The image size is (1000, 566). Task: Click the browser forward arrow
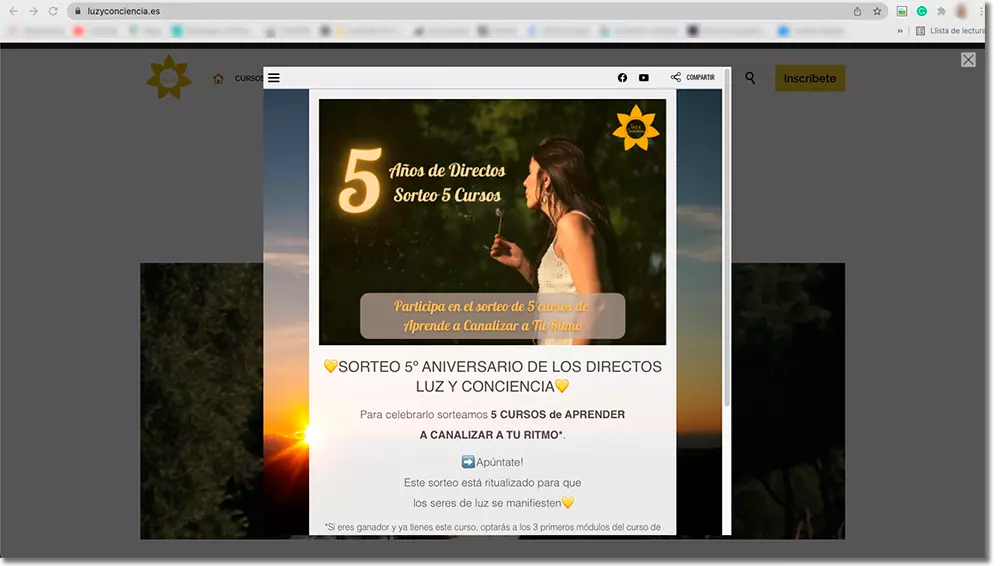coord(33,11)
